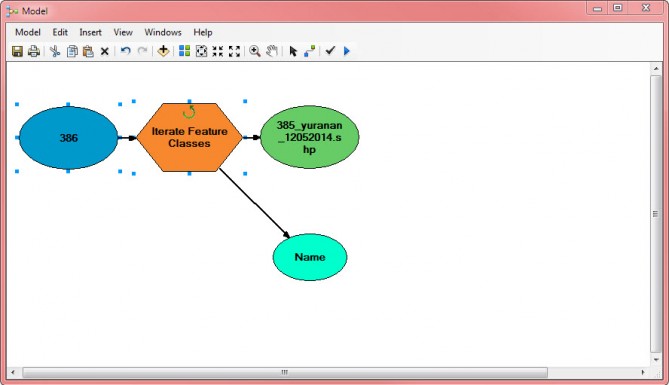Activate the Zoom In magnifier tool
Image resolution: width=669 pixels, height=385 pixels.
tap(255, 51)
